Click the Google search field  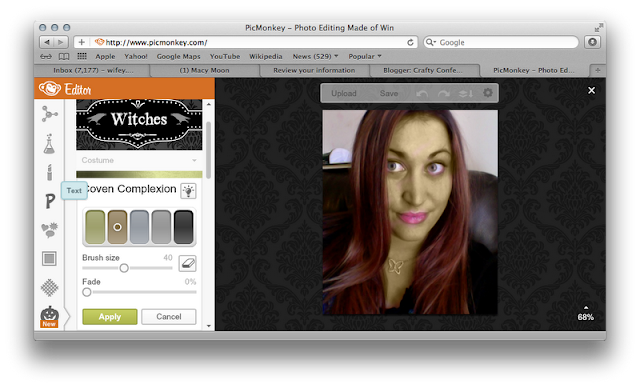pos(501,42)
